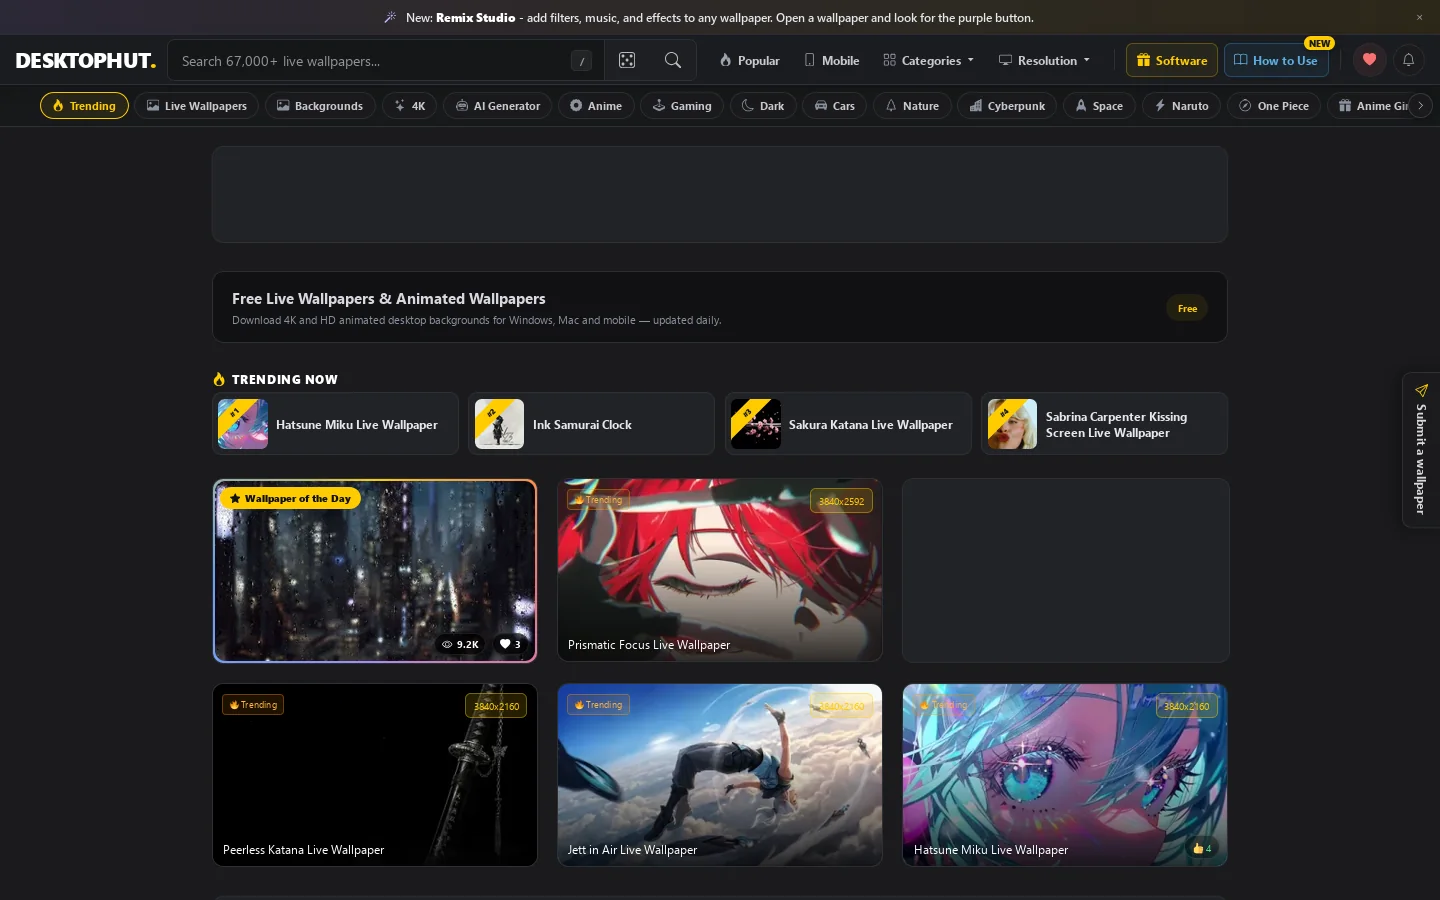
Task: Click the Software button
Action: pos(1172,61)
